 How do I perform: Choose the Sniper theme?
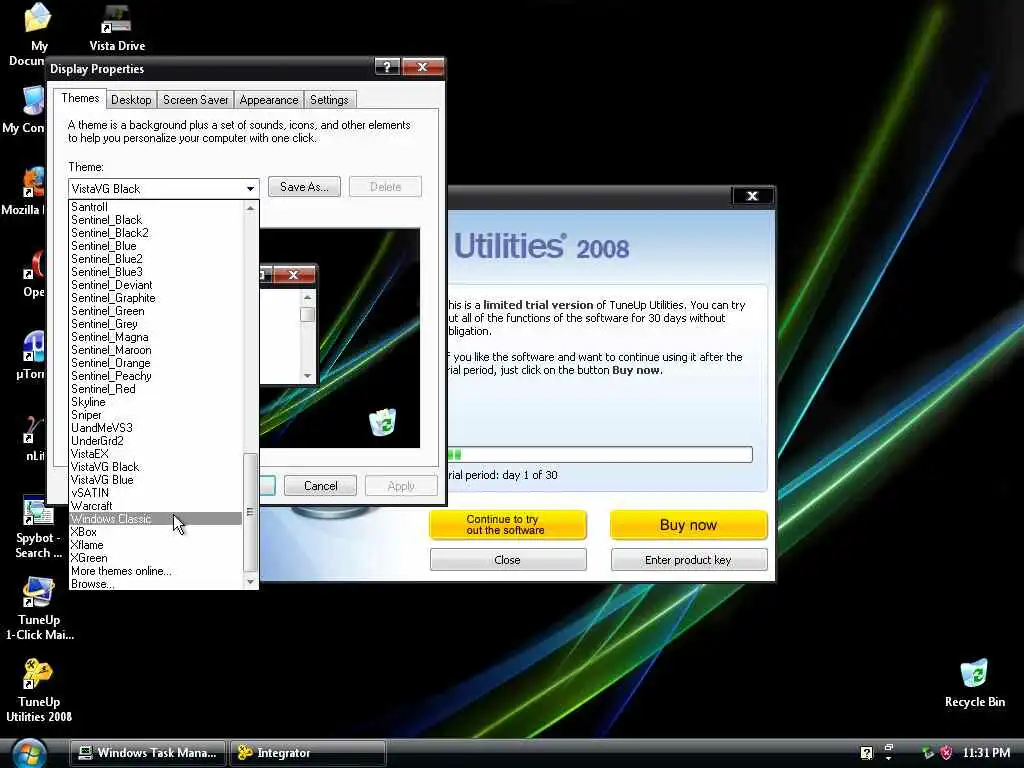tap(155, 415)
